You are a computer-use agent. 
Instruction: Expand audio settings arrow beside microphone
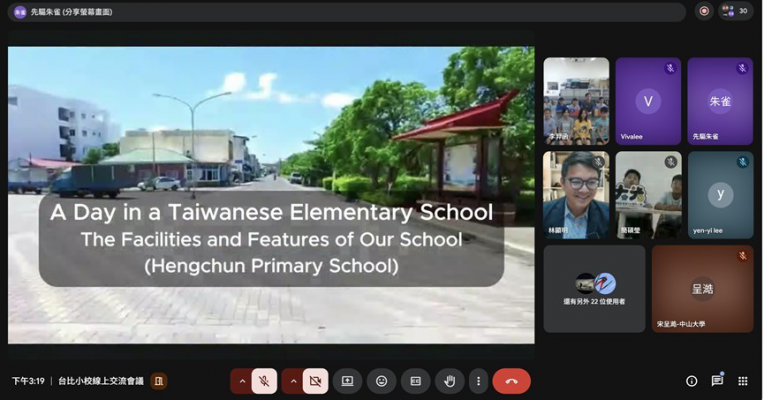[x=242, y=381]
